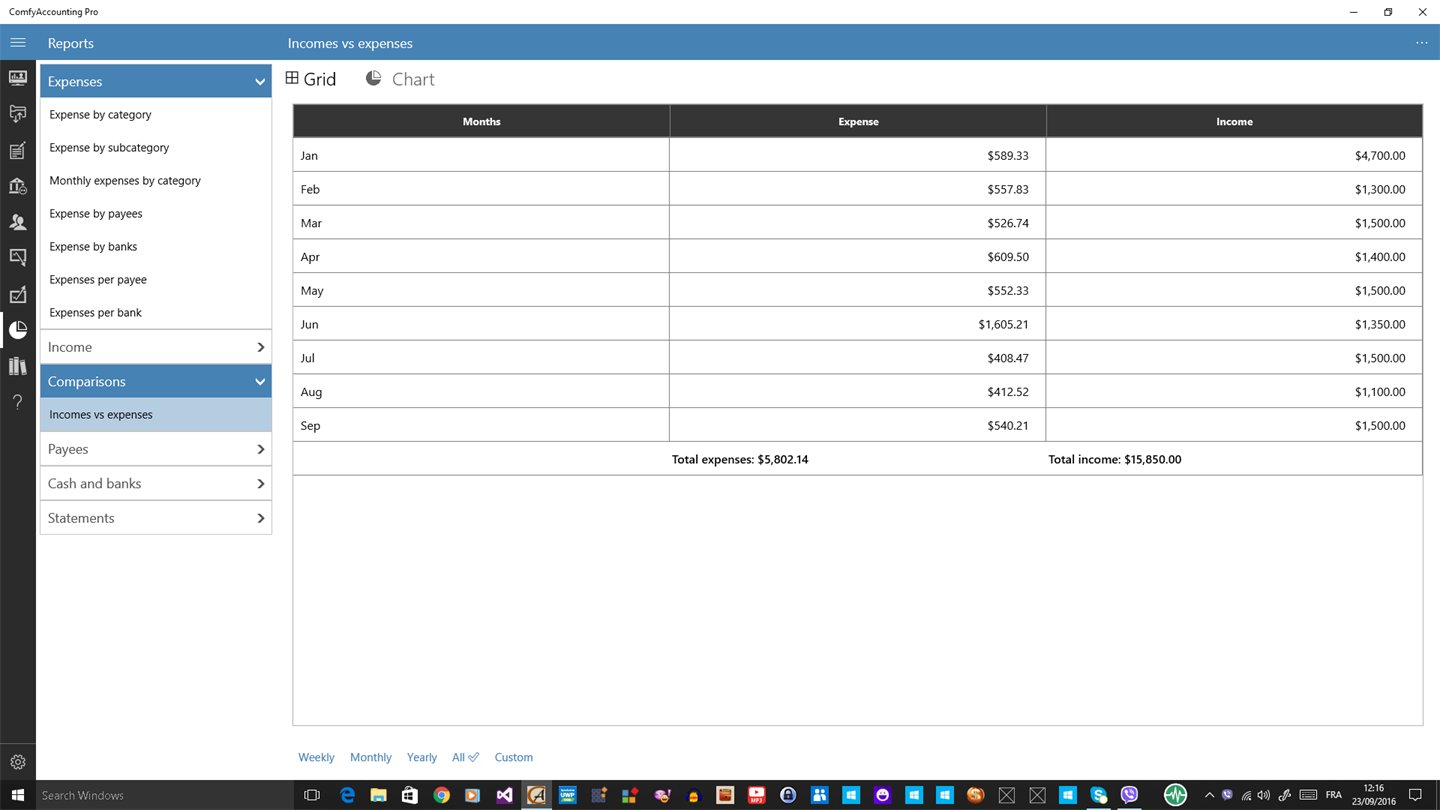The image size is (1440, 810).
Task: Expand the Payees section
Action: coord(156,449)
